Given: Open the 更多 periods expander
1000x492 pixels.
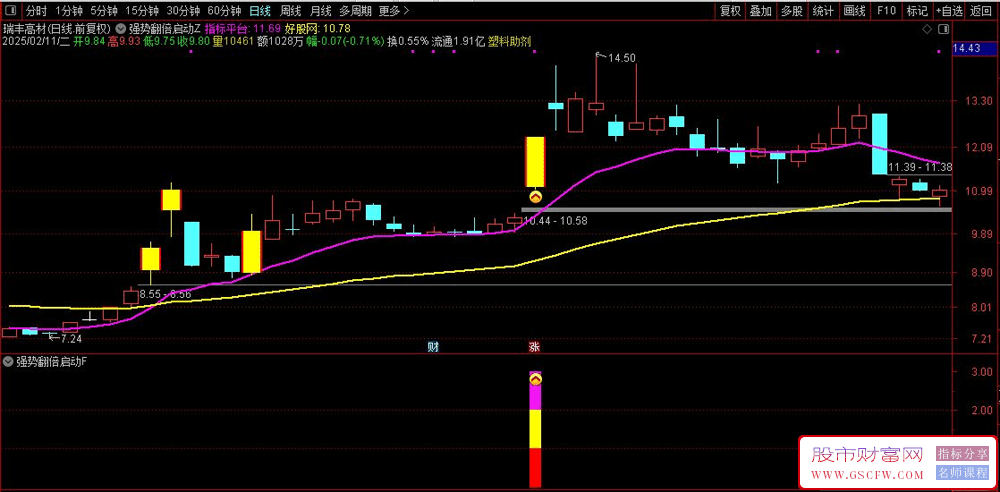Looking at the screenshot, I should 394,11.
